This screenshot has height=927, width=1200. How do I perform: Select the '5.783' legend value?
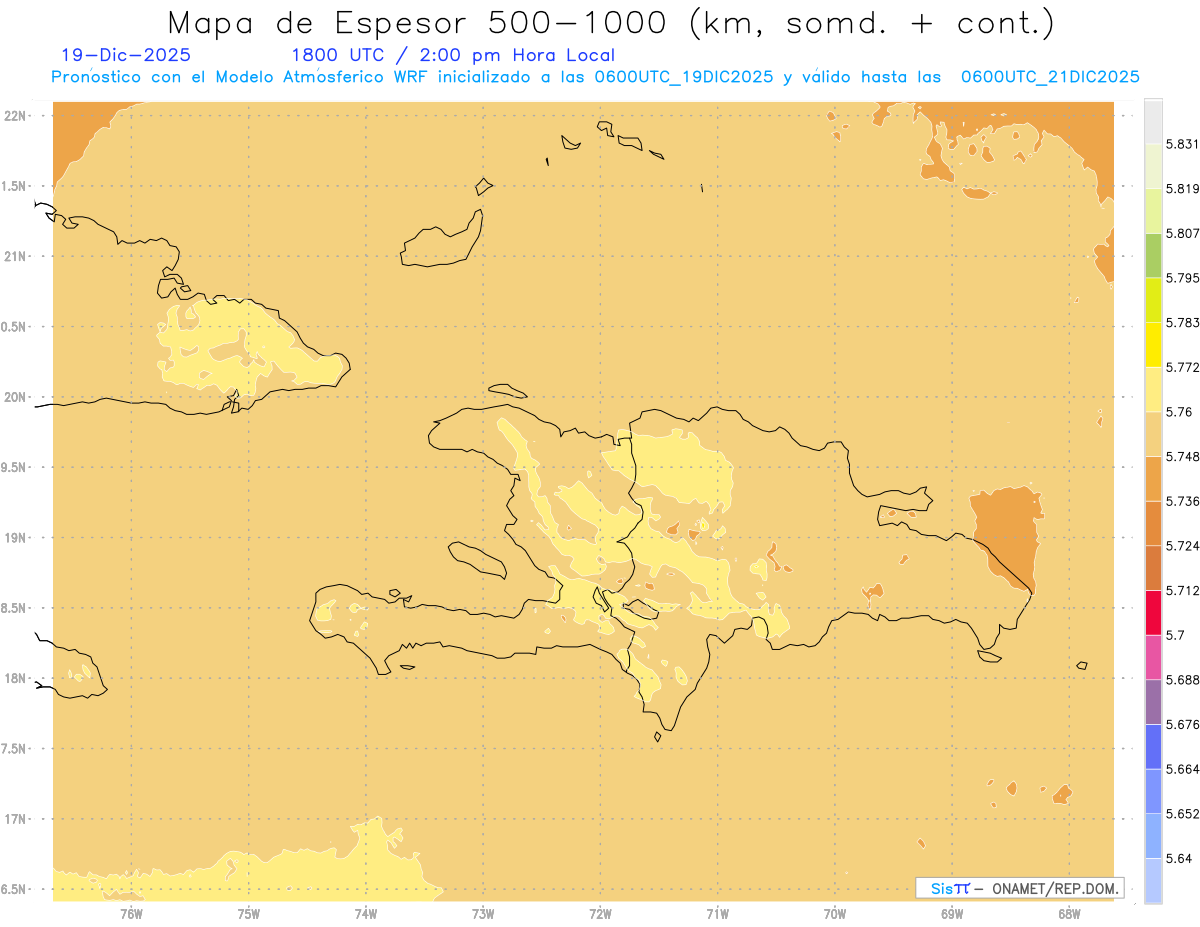pos(1182,322)
